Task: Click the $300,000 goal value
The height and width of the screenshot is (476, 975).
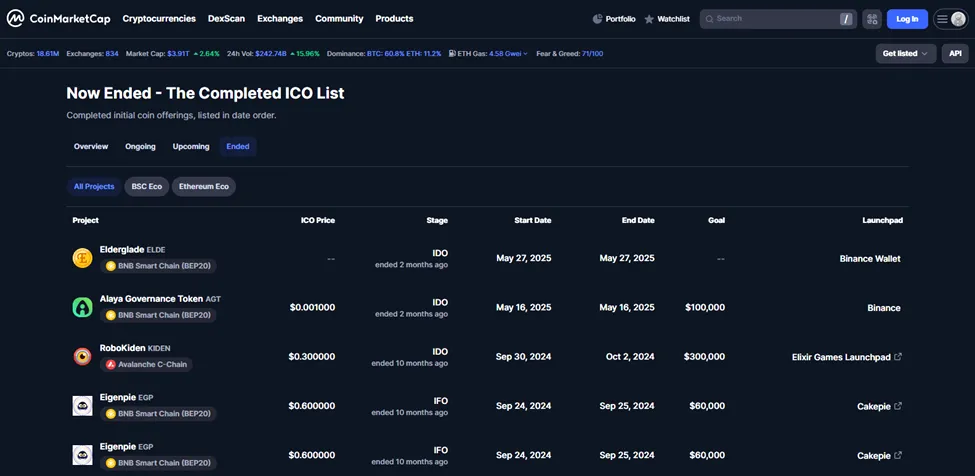Action: pyautogui.click(x=704, y=357)
